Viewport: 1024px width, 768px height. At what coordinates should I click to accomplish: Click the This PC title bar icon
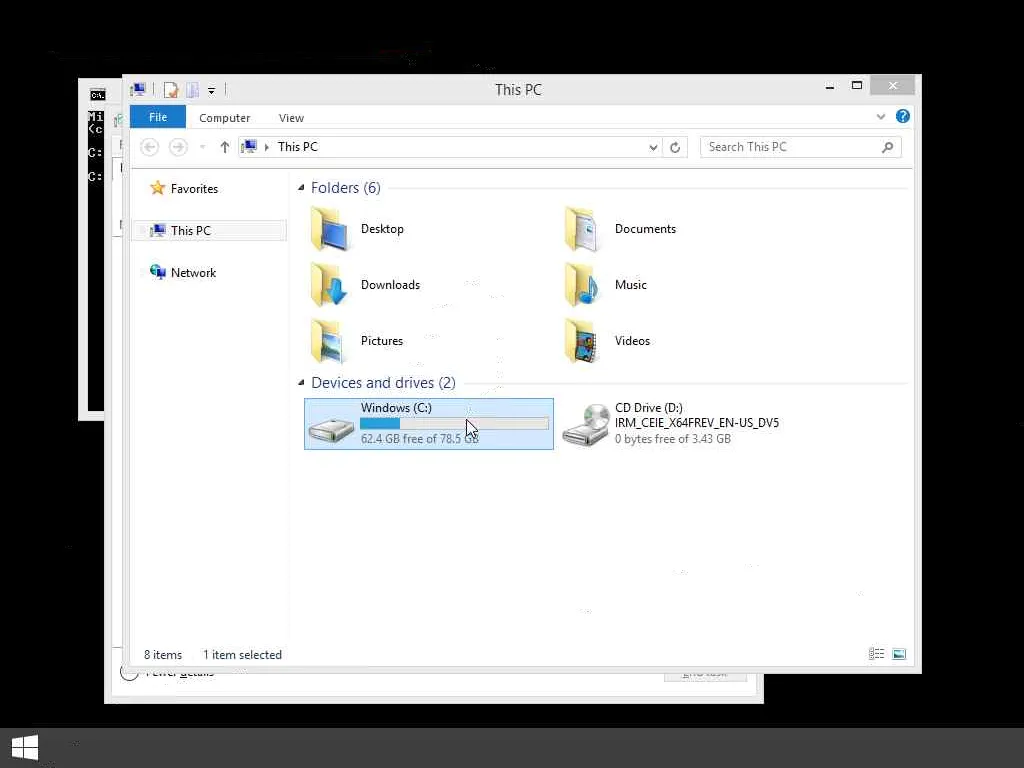tap(138, 89)
